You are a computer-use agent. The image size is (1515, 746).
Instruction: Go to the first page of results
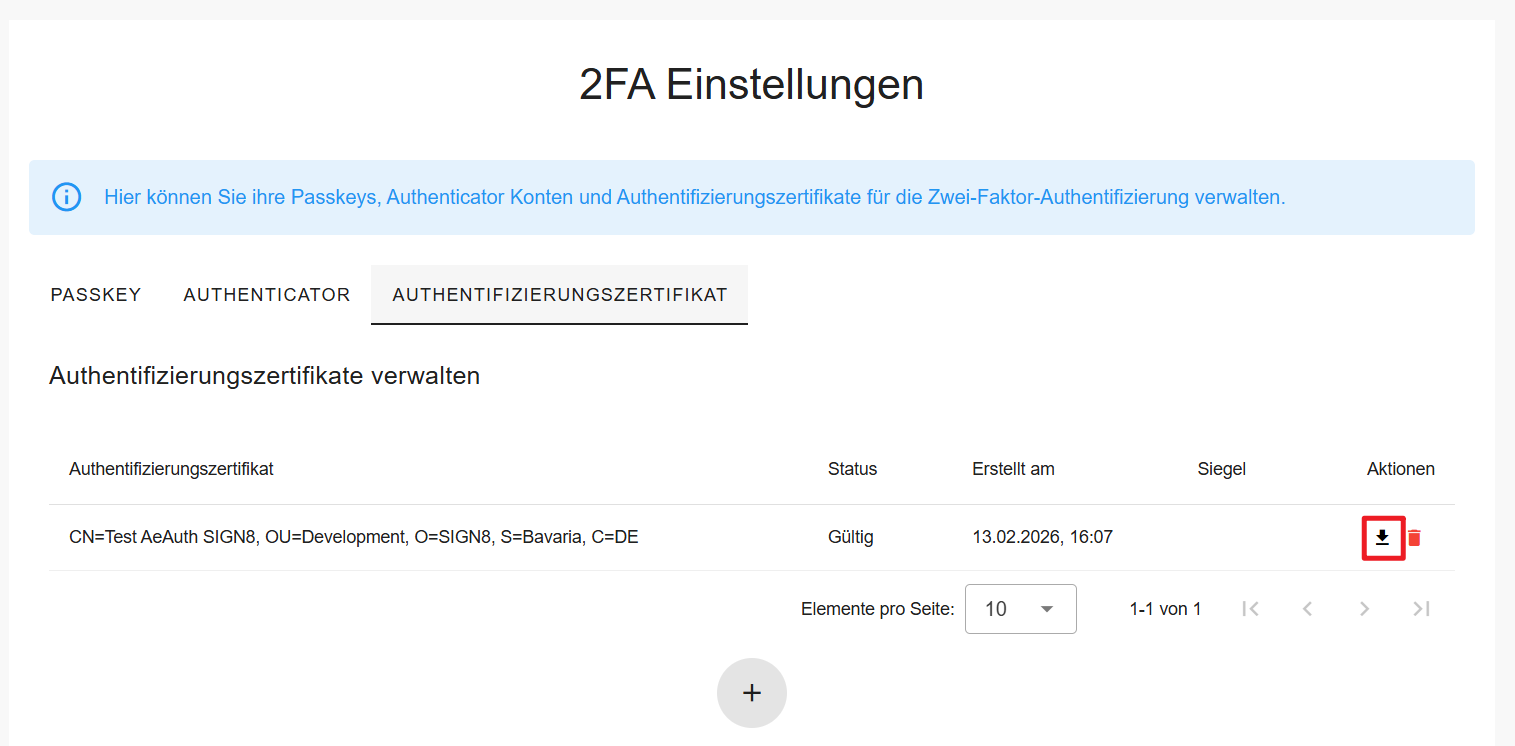pos(1250,609)
